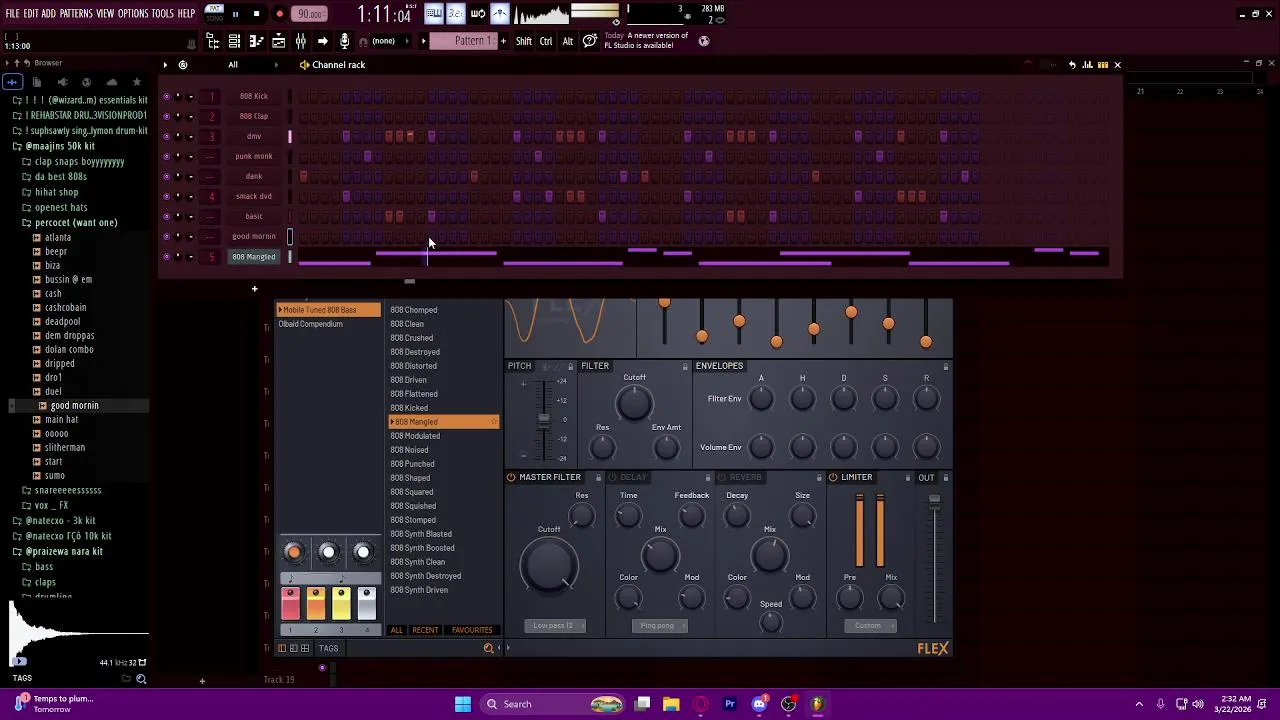This screenshot has width=1280, height=720.
Task: Open the da best 808s folder
Action: click(x=60, y=177)
